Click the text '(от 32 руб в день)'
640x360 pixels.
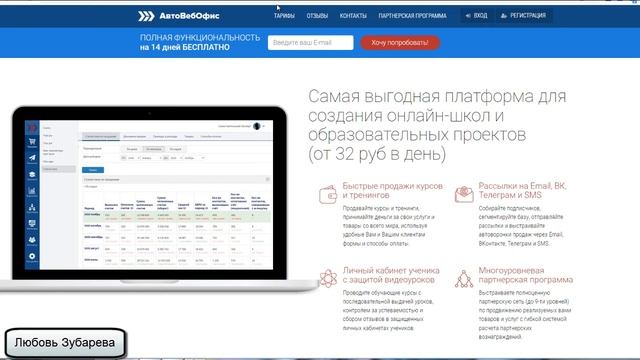(377, 154)
